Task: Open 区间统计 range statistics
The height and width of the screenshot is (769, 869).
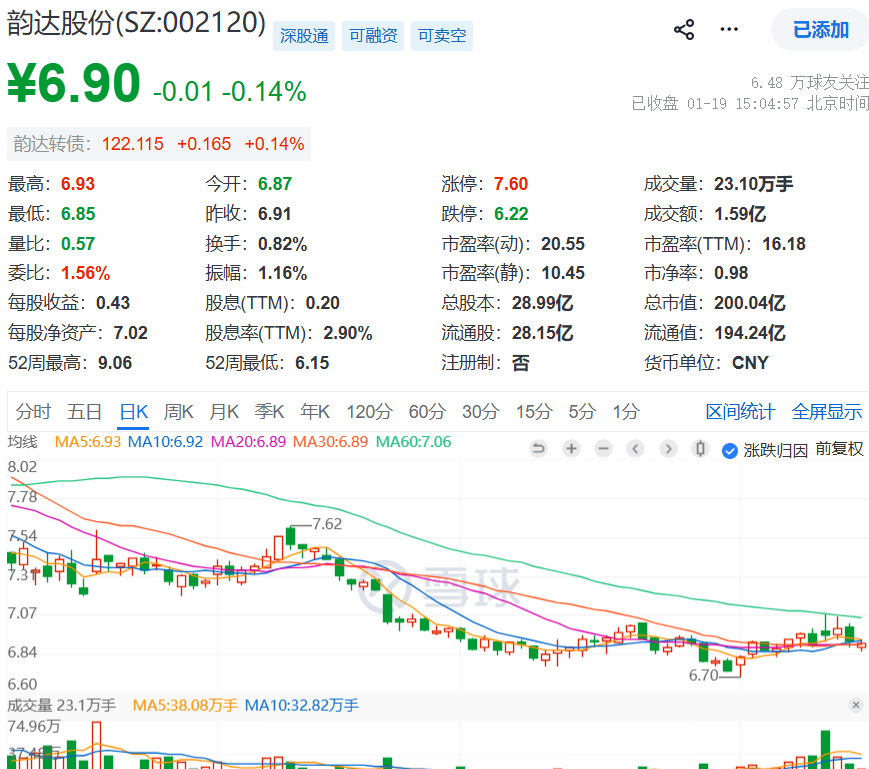Action: point(740,412)
